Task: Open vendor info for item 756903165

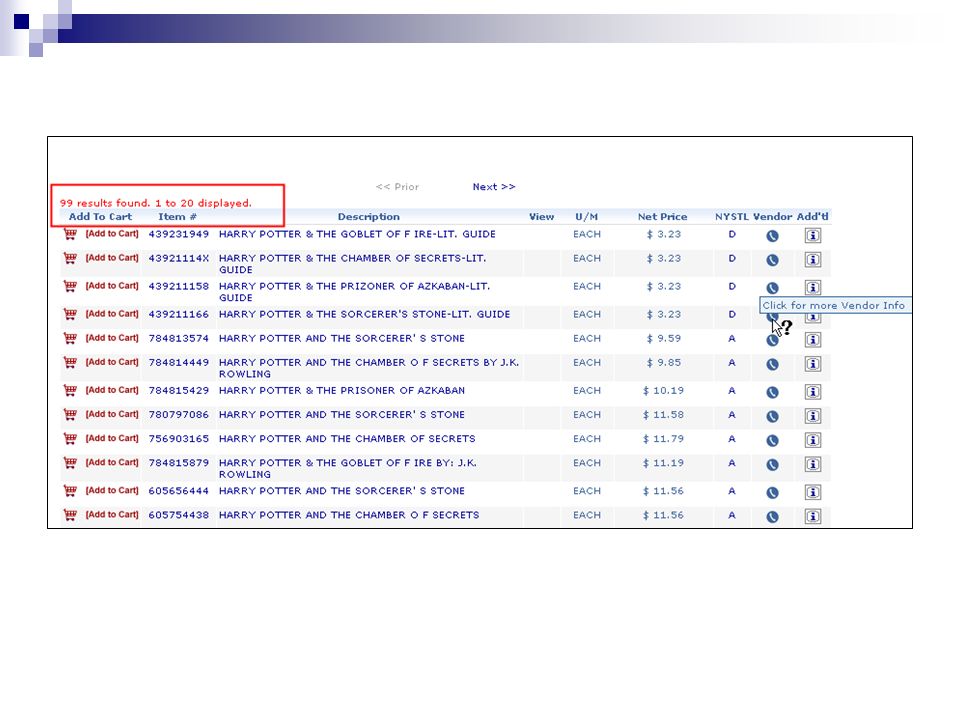Action: click(773, 440)
